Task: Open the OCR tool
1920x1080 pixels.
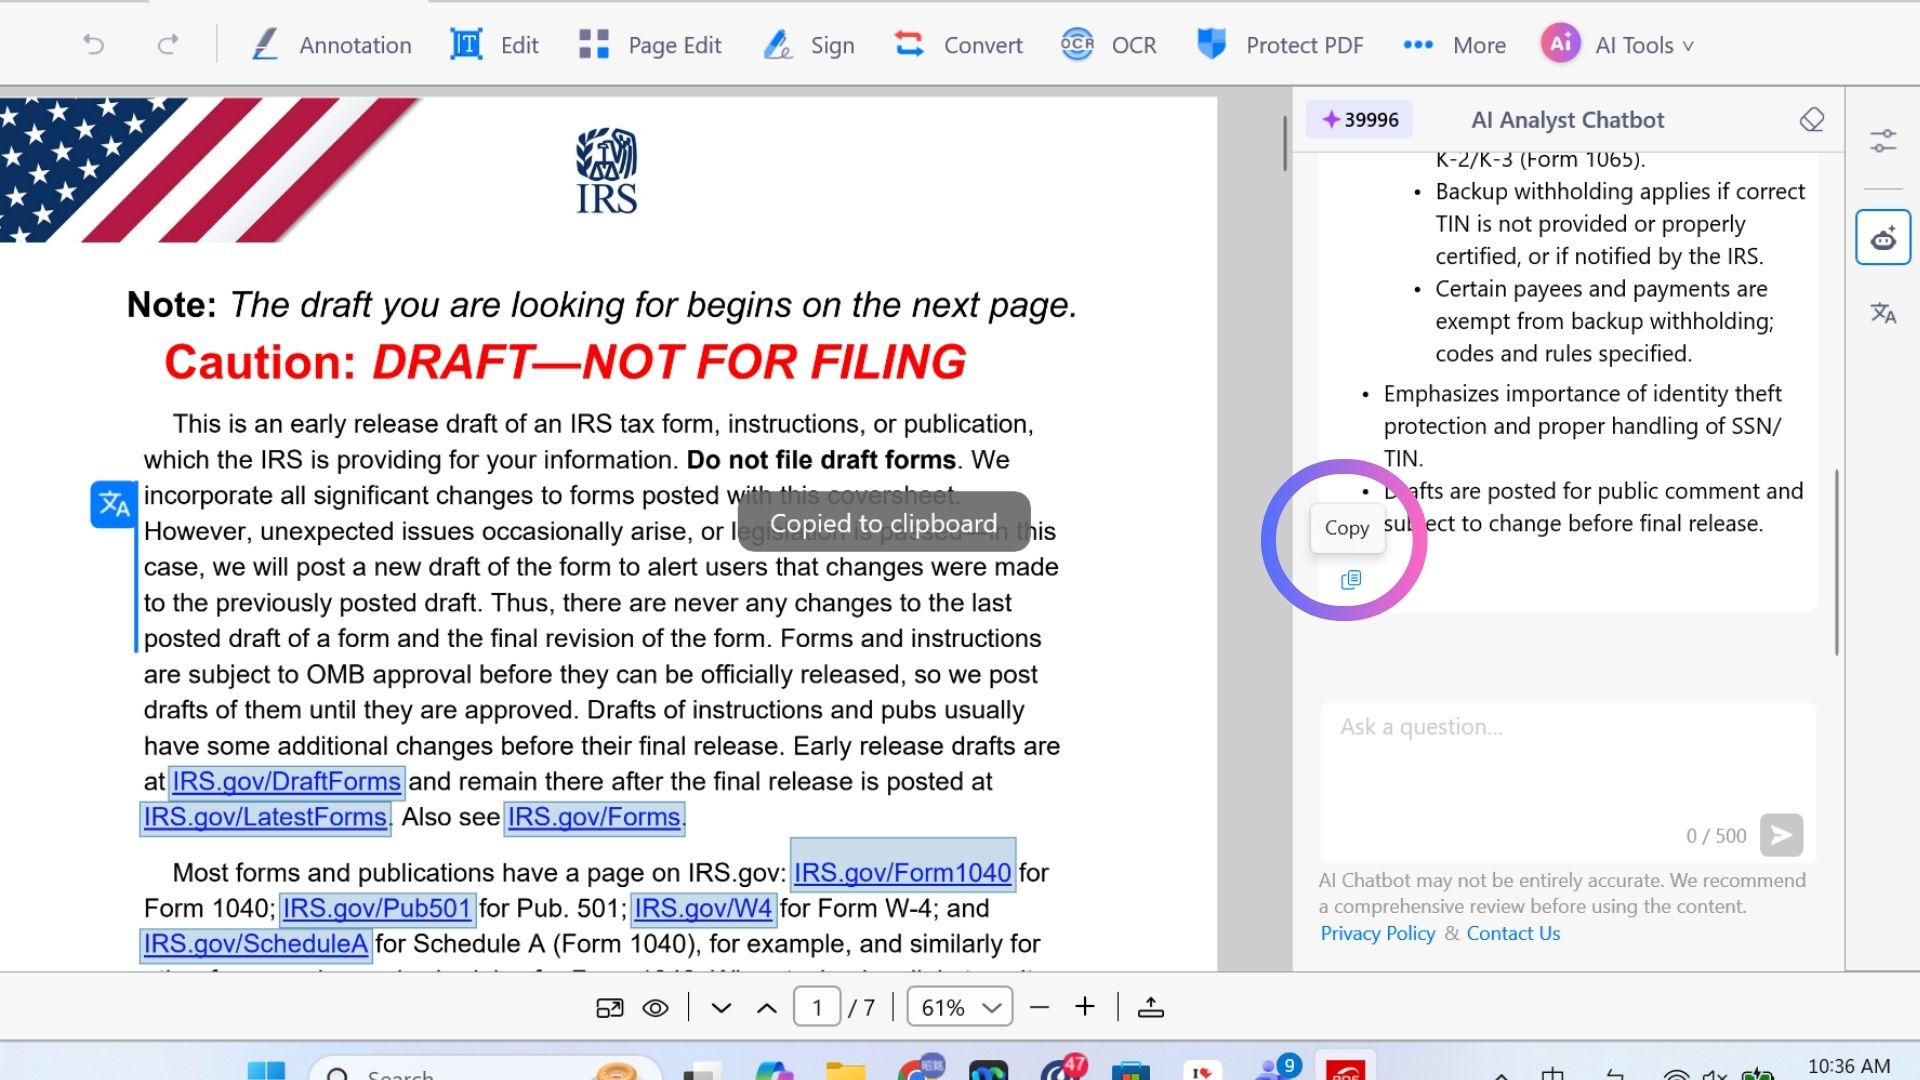Action: point(1108,45)
